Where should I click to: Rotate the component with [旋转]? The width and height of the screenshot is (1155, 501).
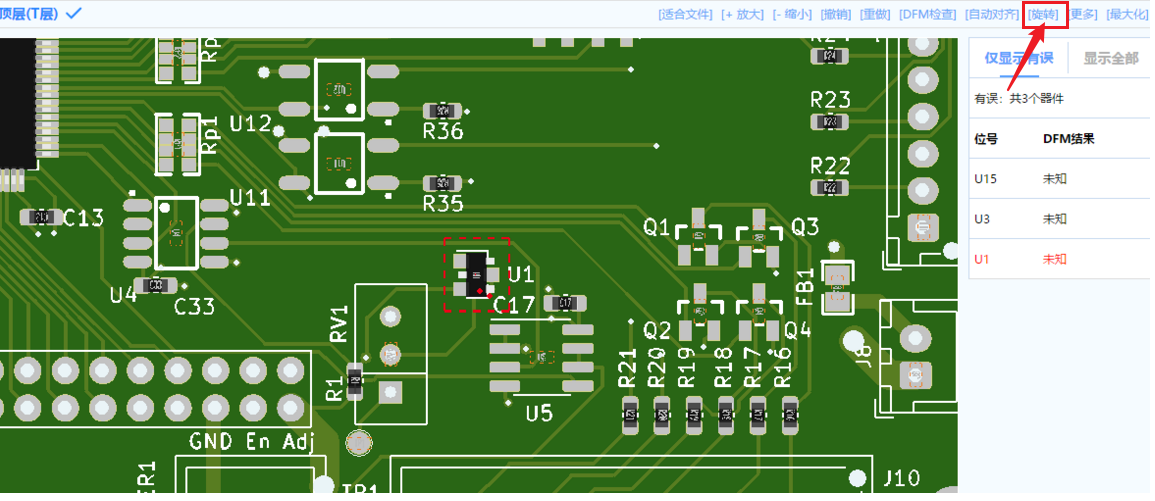pos(1044,15)
